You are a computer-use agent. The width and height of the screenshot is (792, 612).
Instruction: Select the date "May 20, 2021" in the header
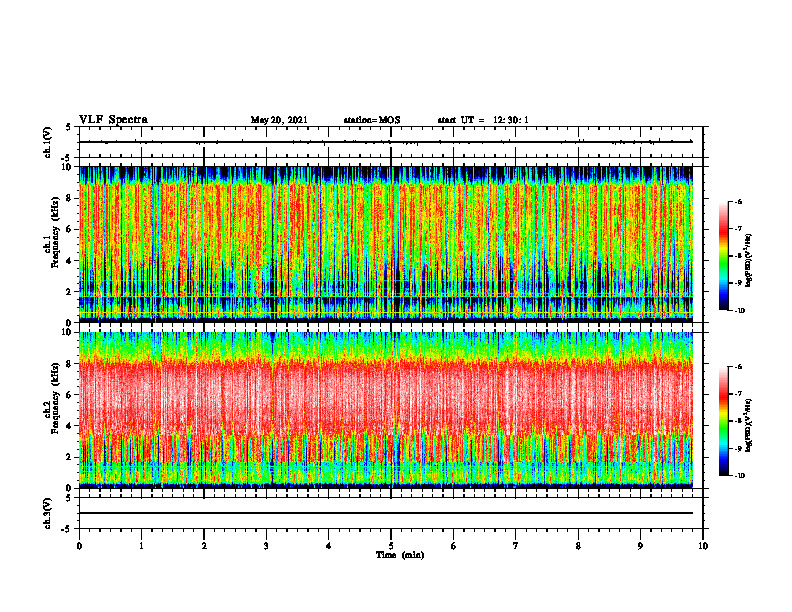pyautogui.click(x=279, y=120)
